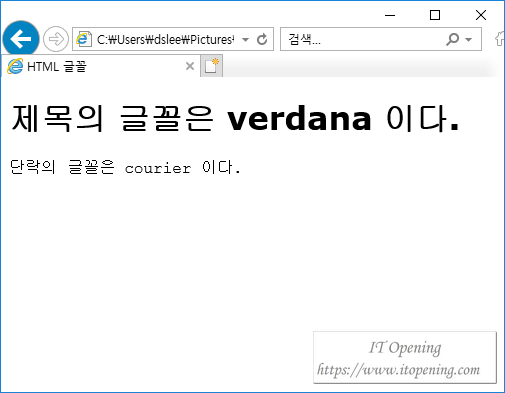This screenshot has width=505, height=393.
Task: Maximize the browser window
Action: (x=435, y=15)
